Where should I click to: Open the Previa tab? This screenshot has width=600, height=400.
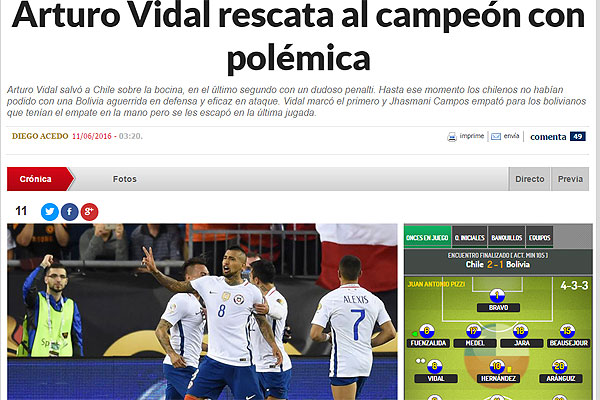click(570, 179)
